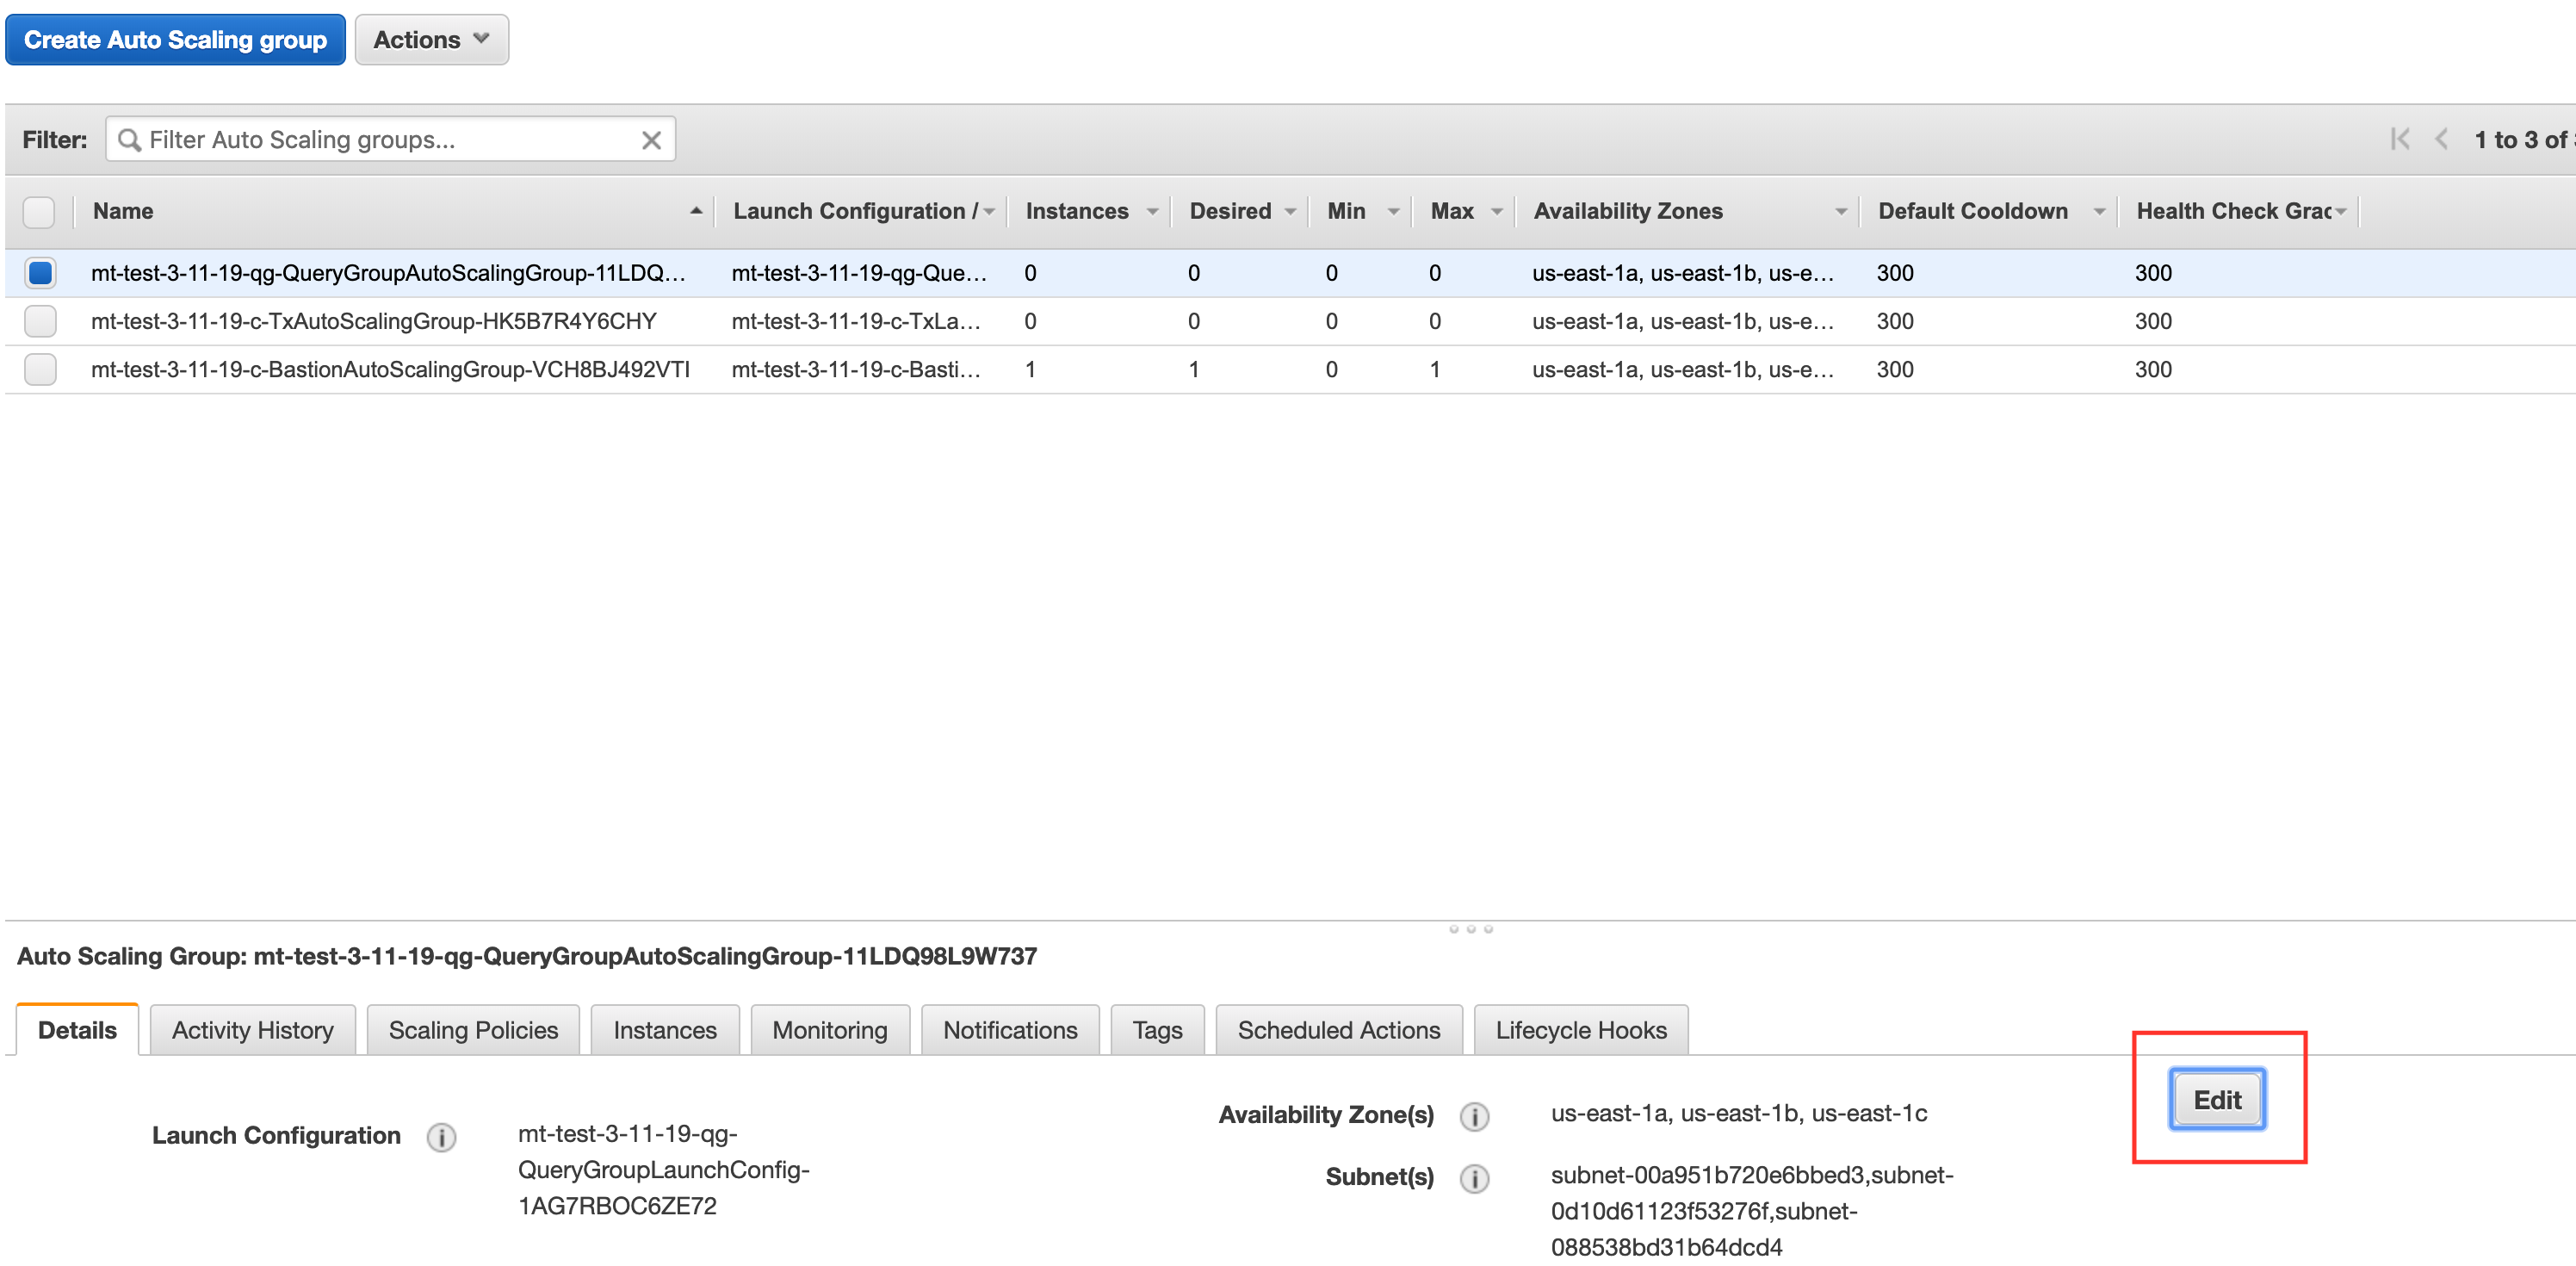Click Create Auto Scaling group button
The image size is (2576, 1266).
(175, 40)
